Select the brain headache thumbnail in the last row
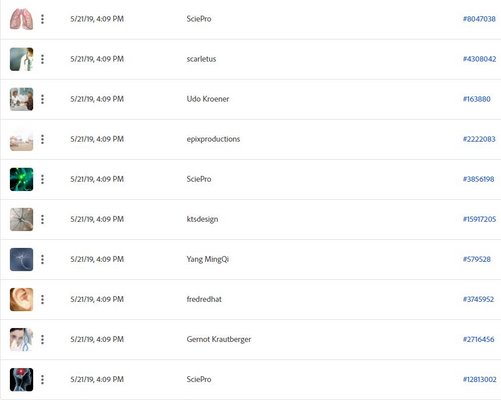 point(21,379)
